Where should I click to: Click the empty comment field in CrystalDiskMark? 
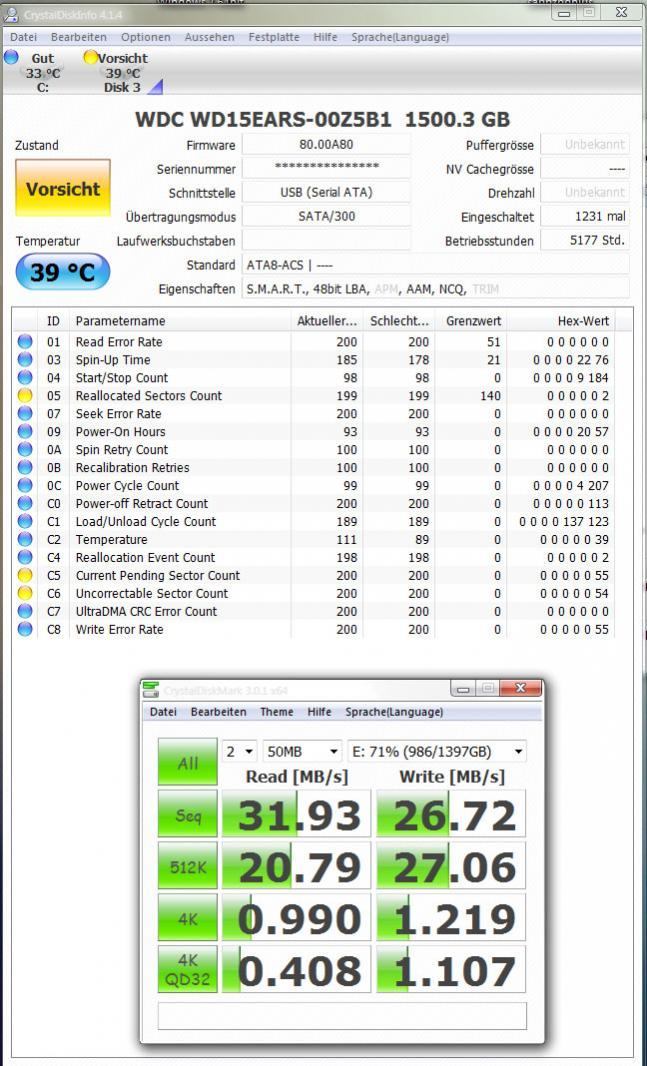(x=343, y=1016)
